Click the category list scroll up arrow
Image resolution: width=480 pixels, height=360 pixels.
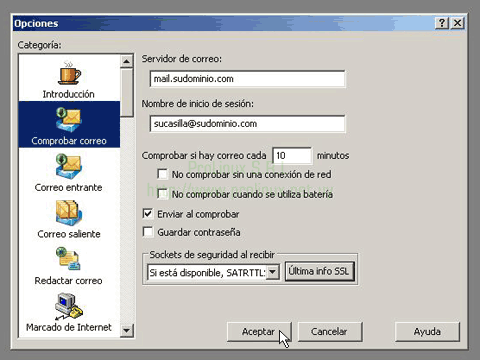(126, 61)
